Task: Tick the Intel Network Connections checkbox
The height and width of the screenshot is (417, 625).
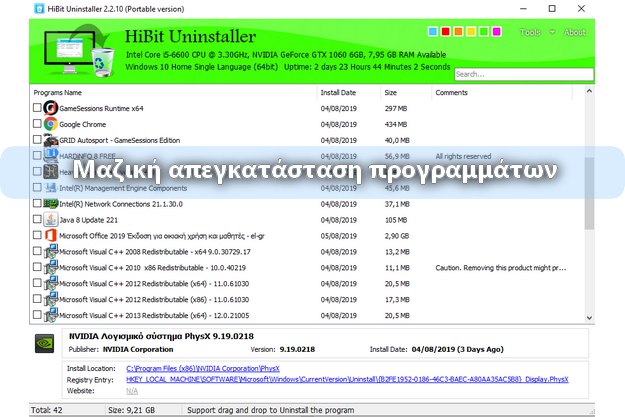Action: [x=37, y=203]
